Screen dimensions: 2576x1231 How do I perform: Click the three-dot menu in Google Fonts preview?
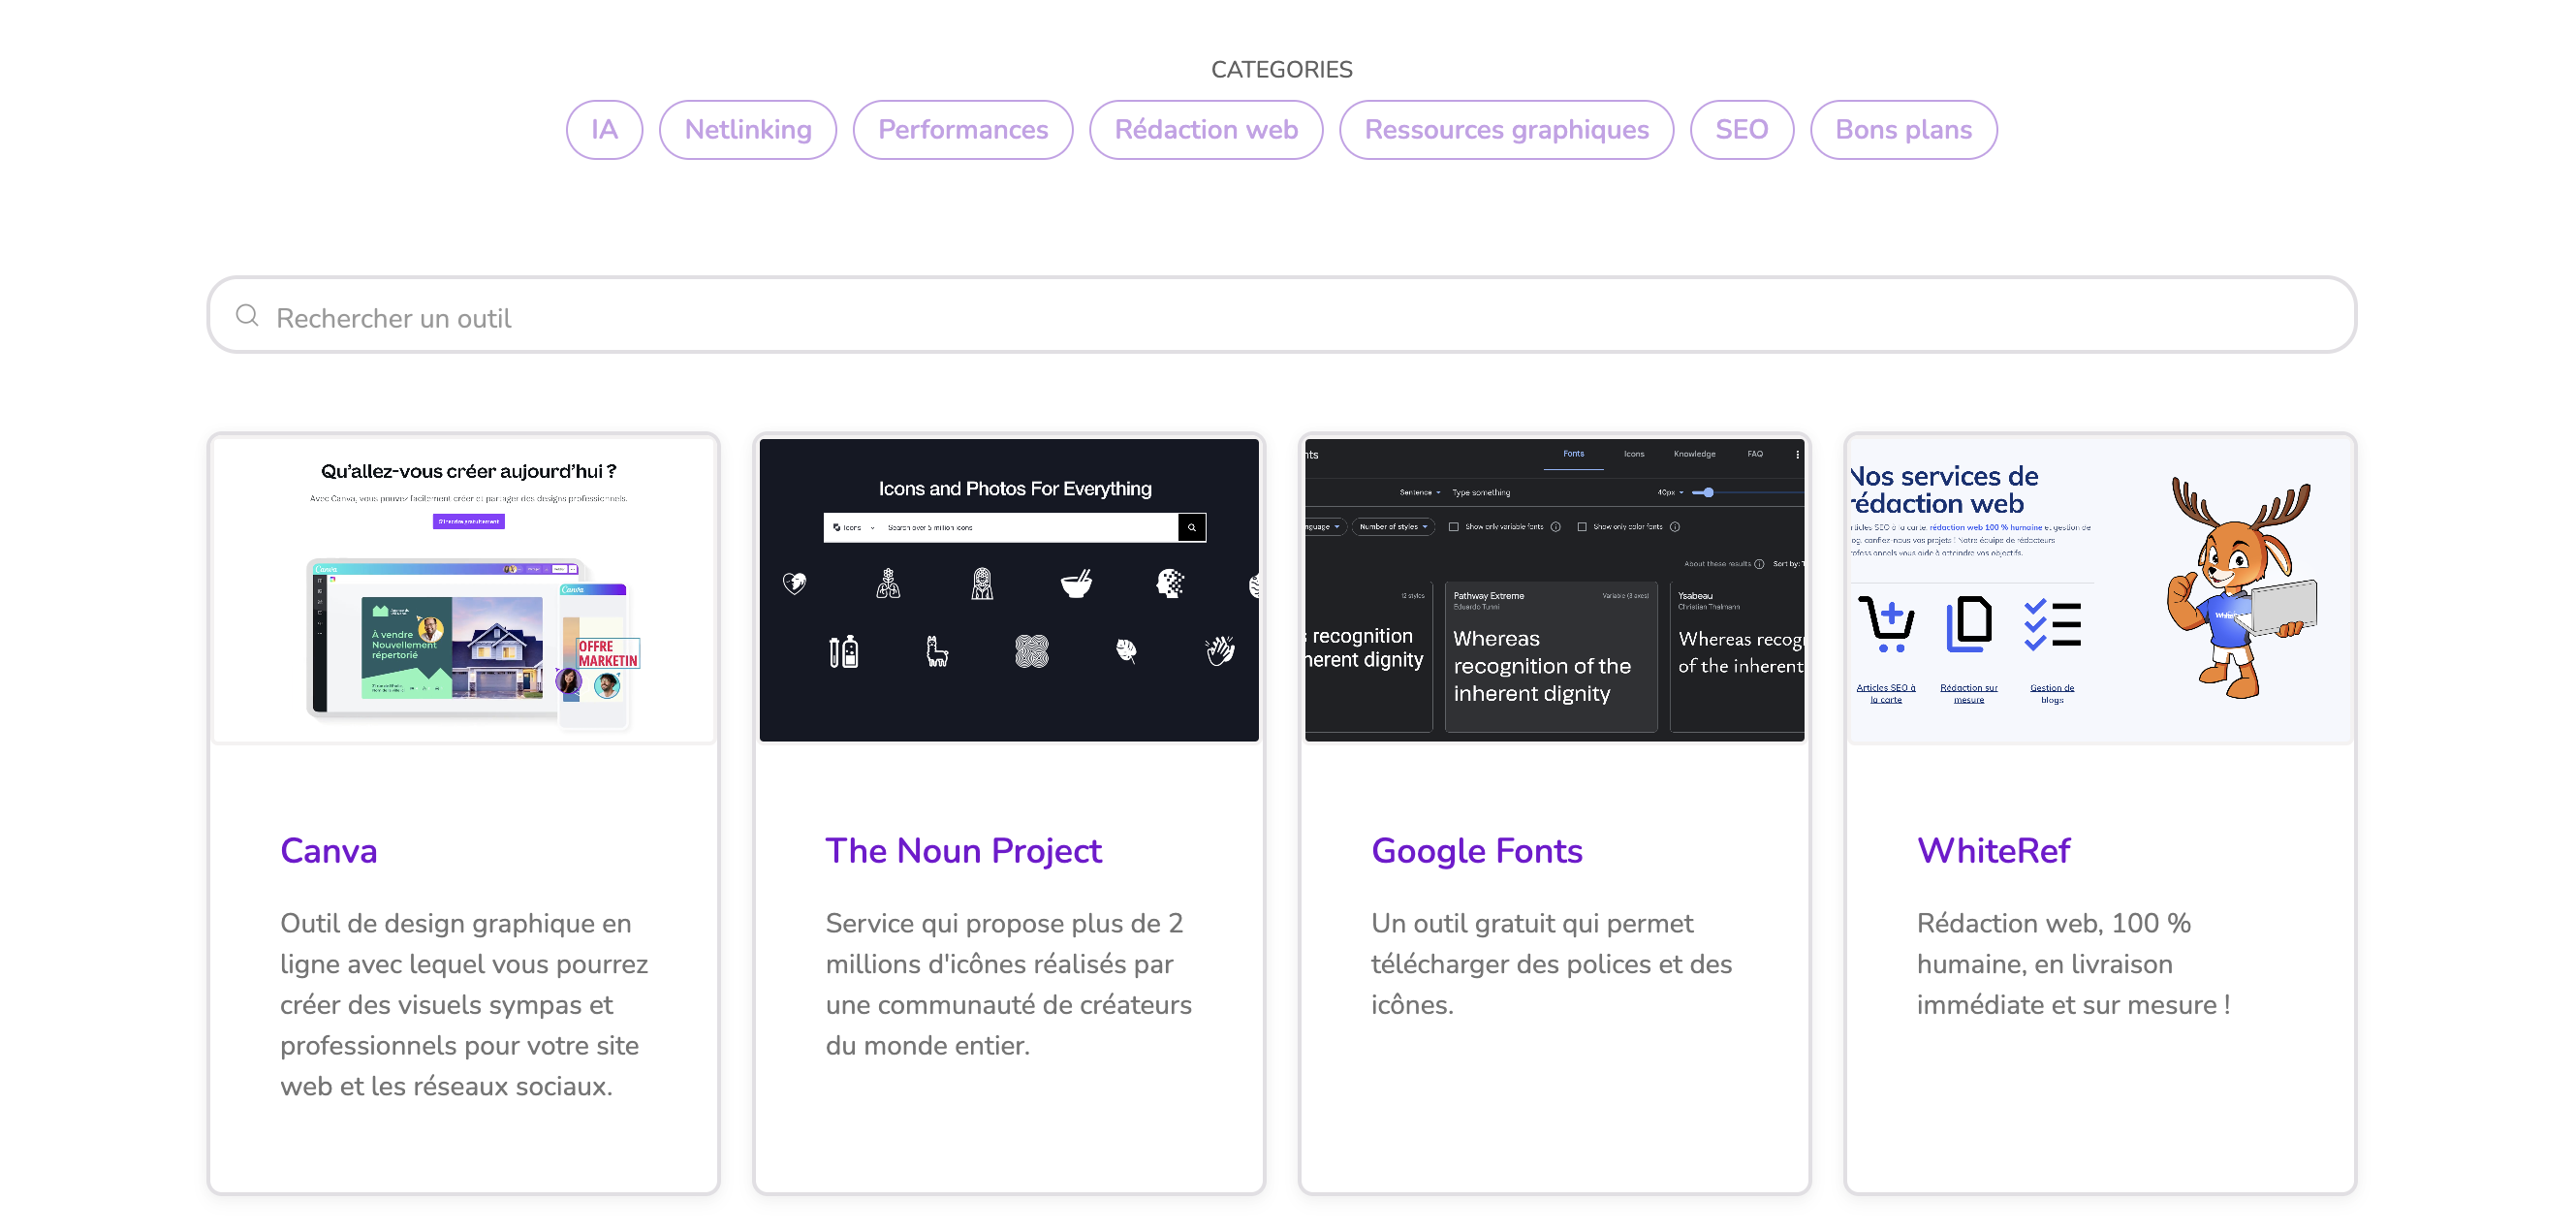pyautogui.click(x=1797, y=454)
